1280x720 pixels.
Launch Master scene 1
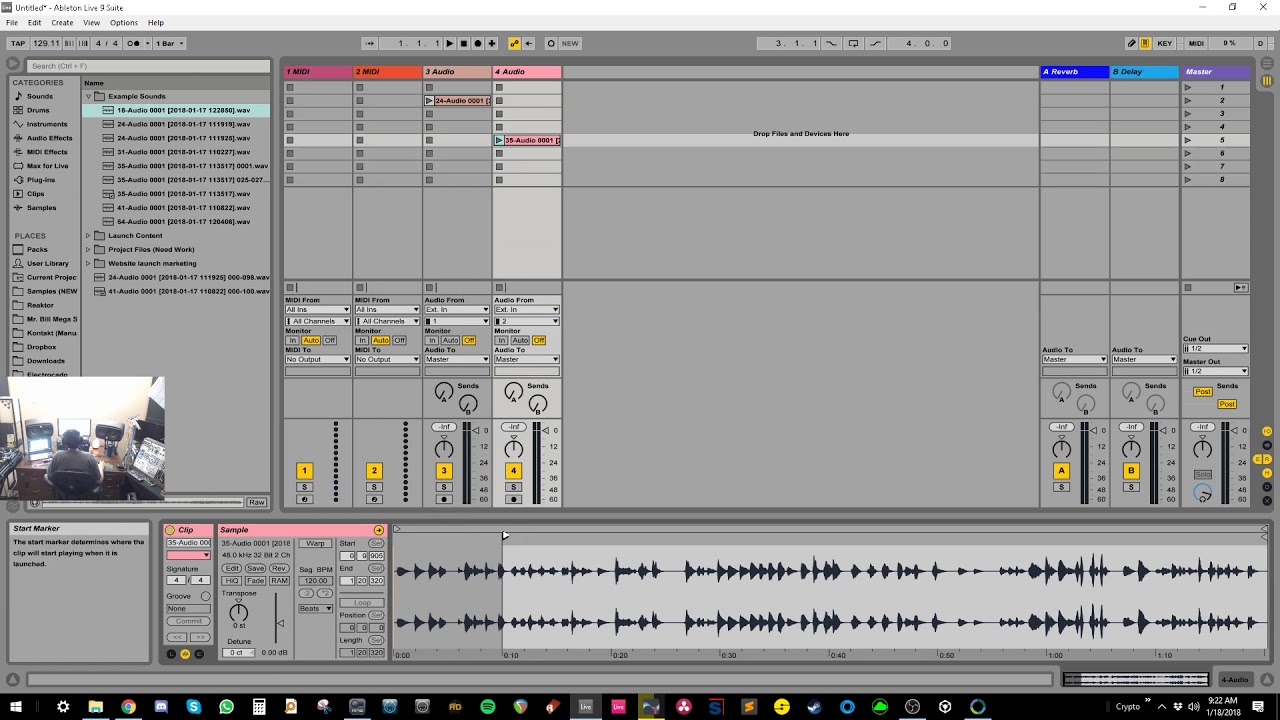pyautogui.click(x=1188, y=87)
